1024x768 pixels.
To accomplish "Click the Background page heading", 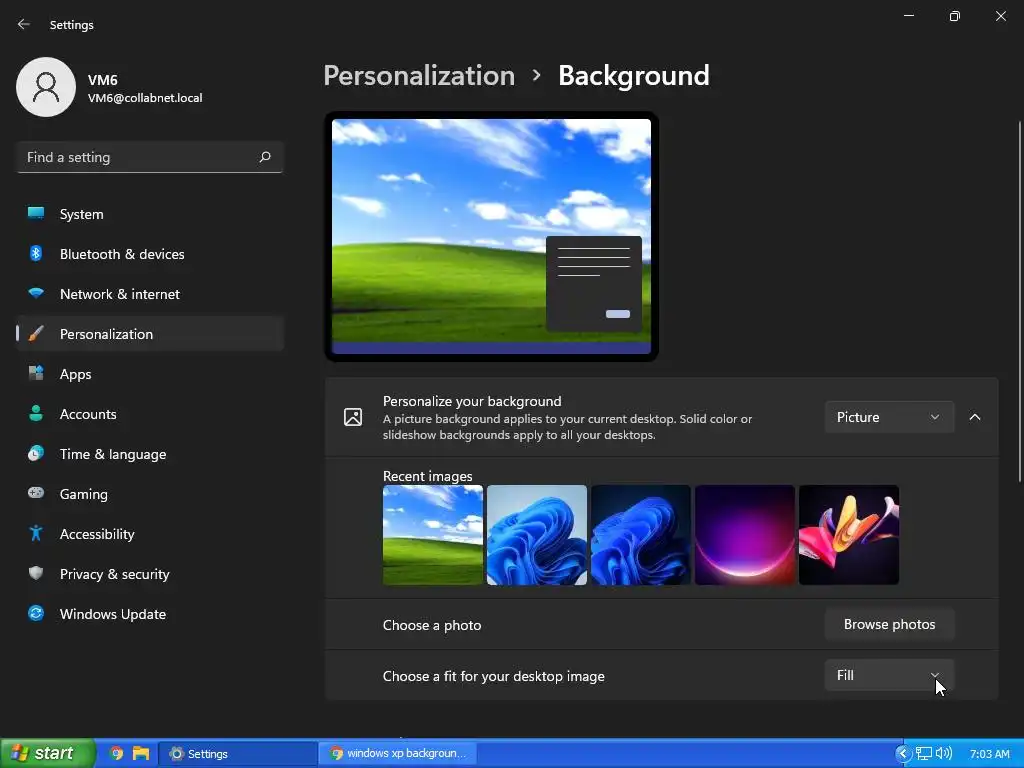I will 633,76.
